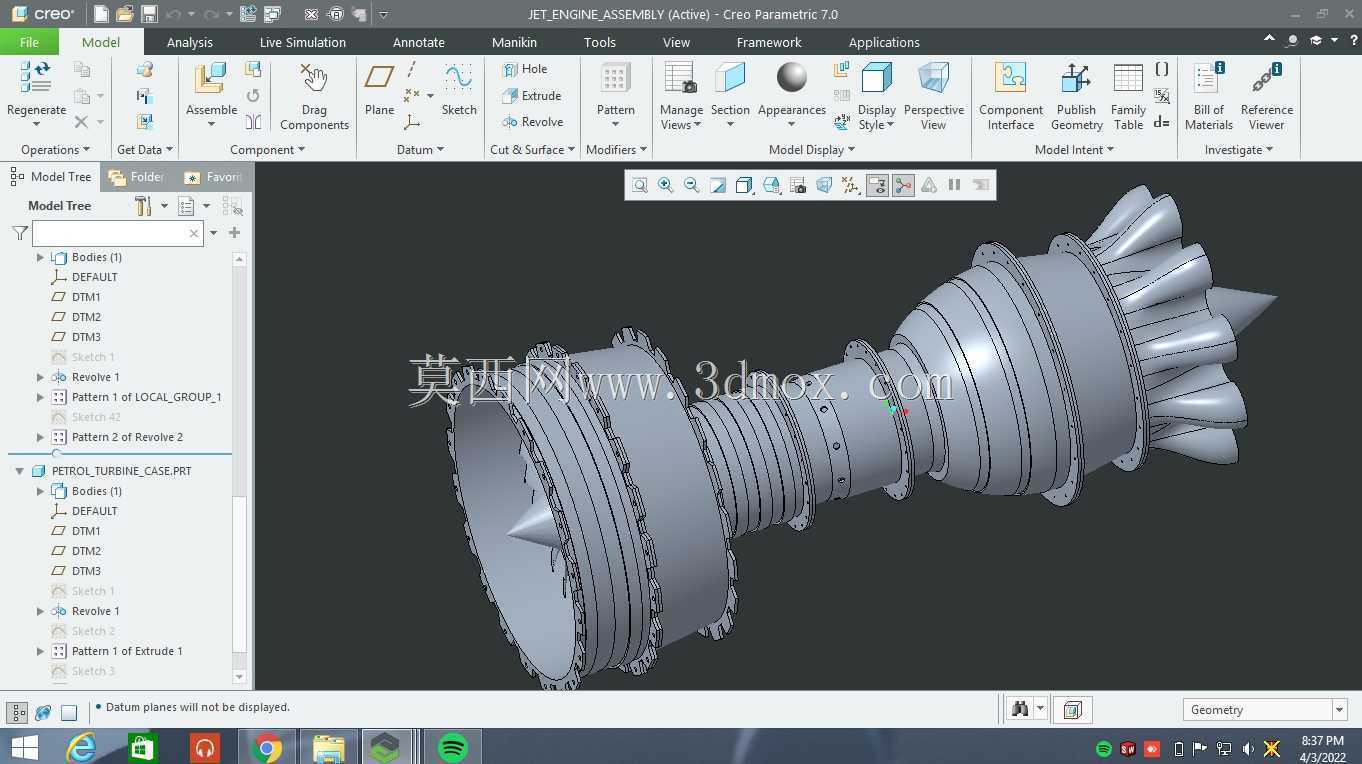Click the Open file folder icon

125,14
